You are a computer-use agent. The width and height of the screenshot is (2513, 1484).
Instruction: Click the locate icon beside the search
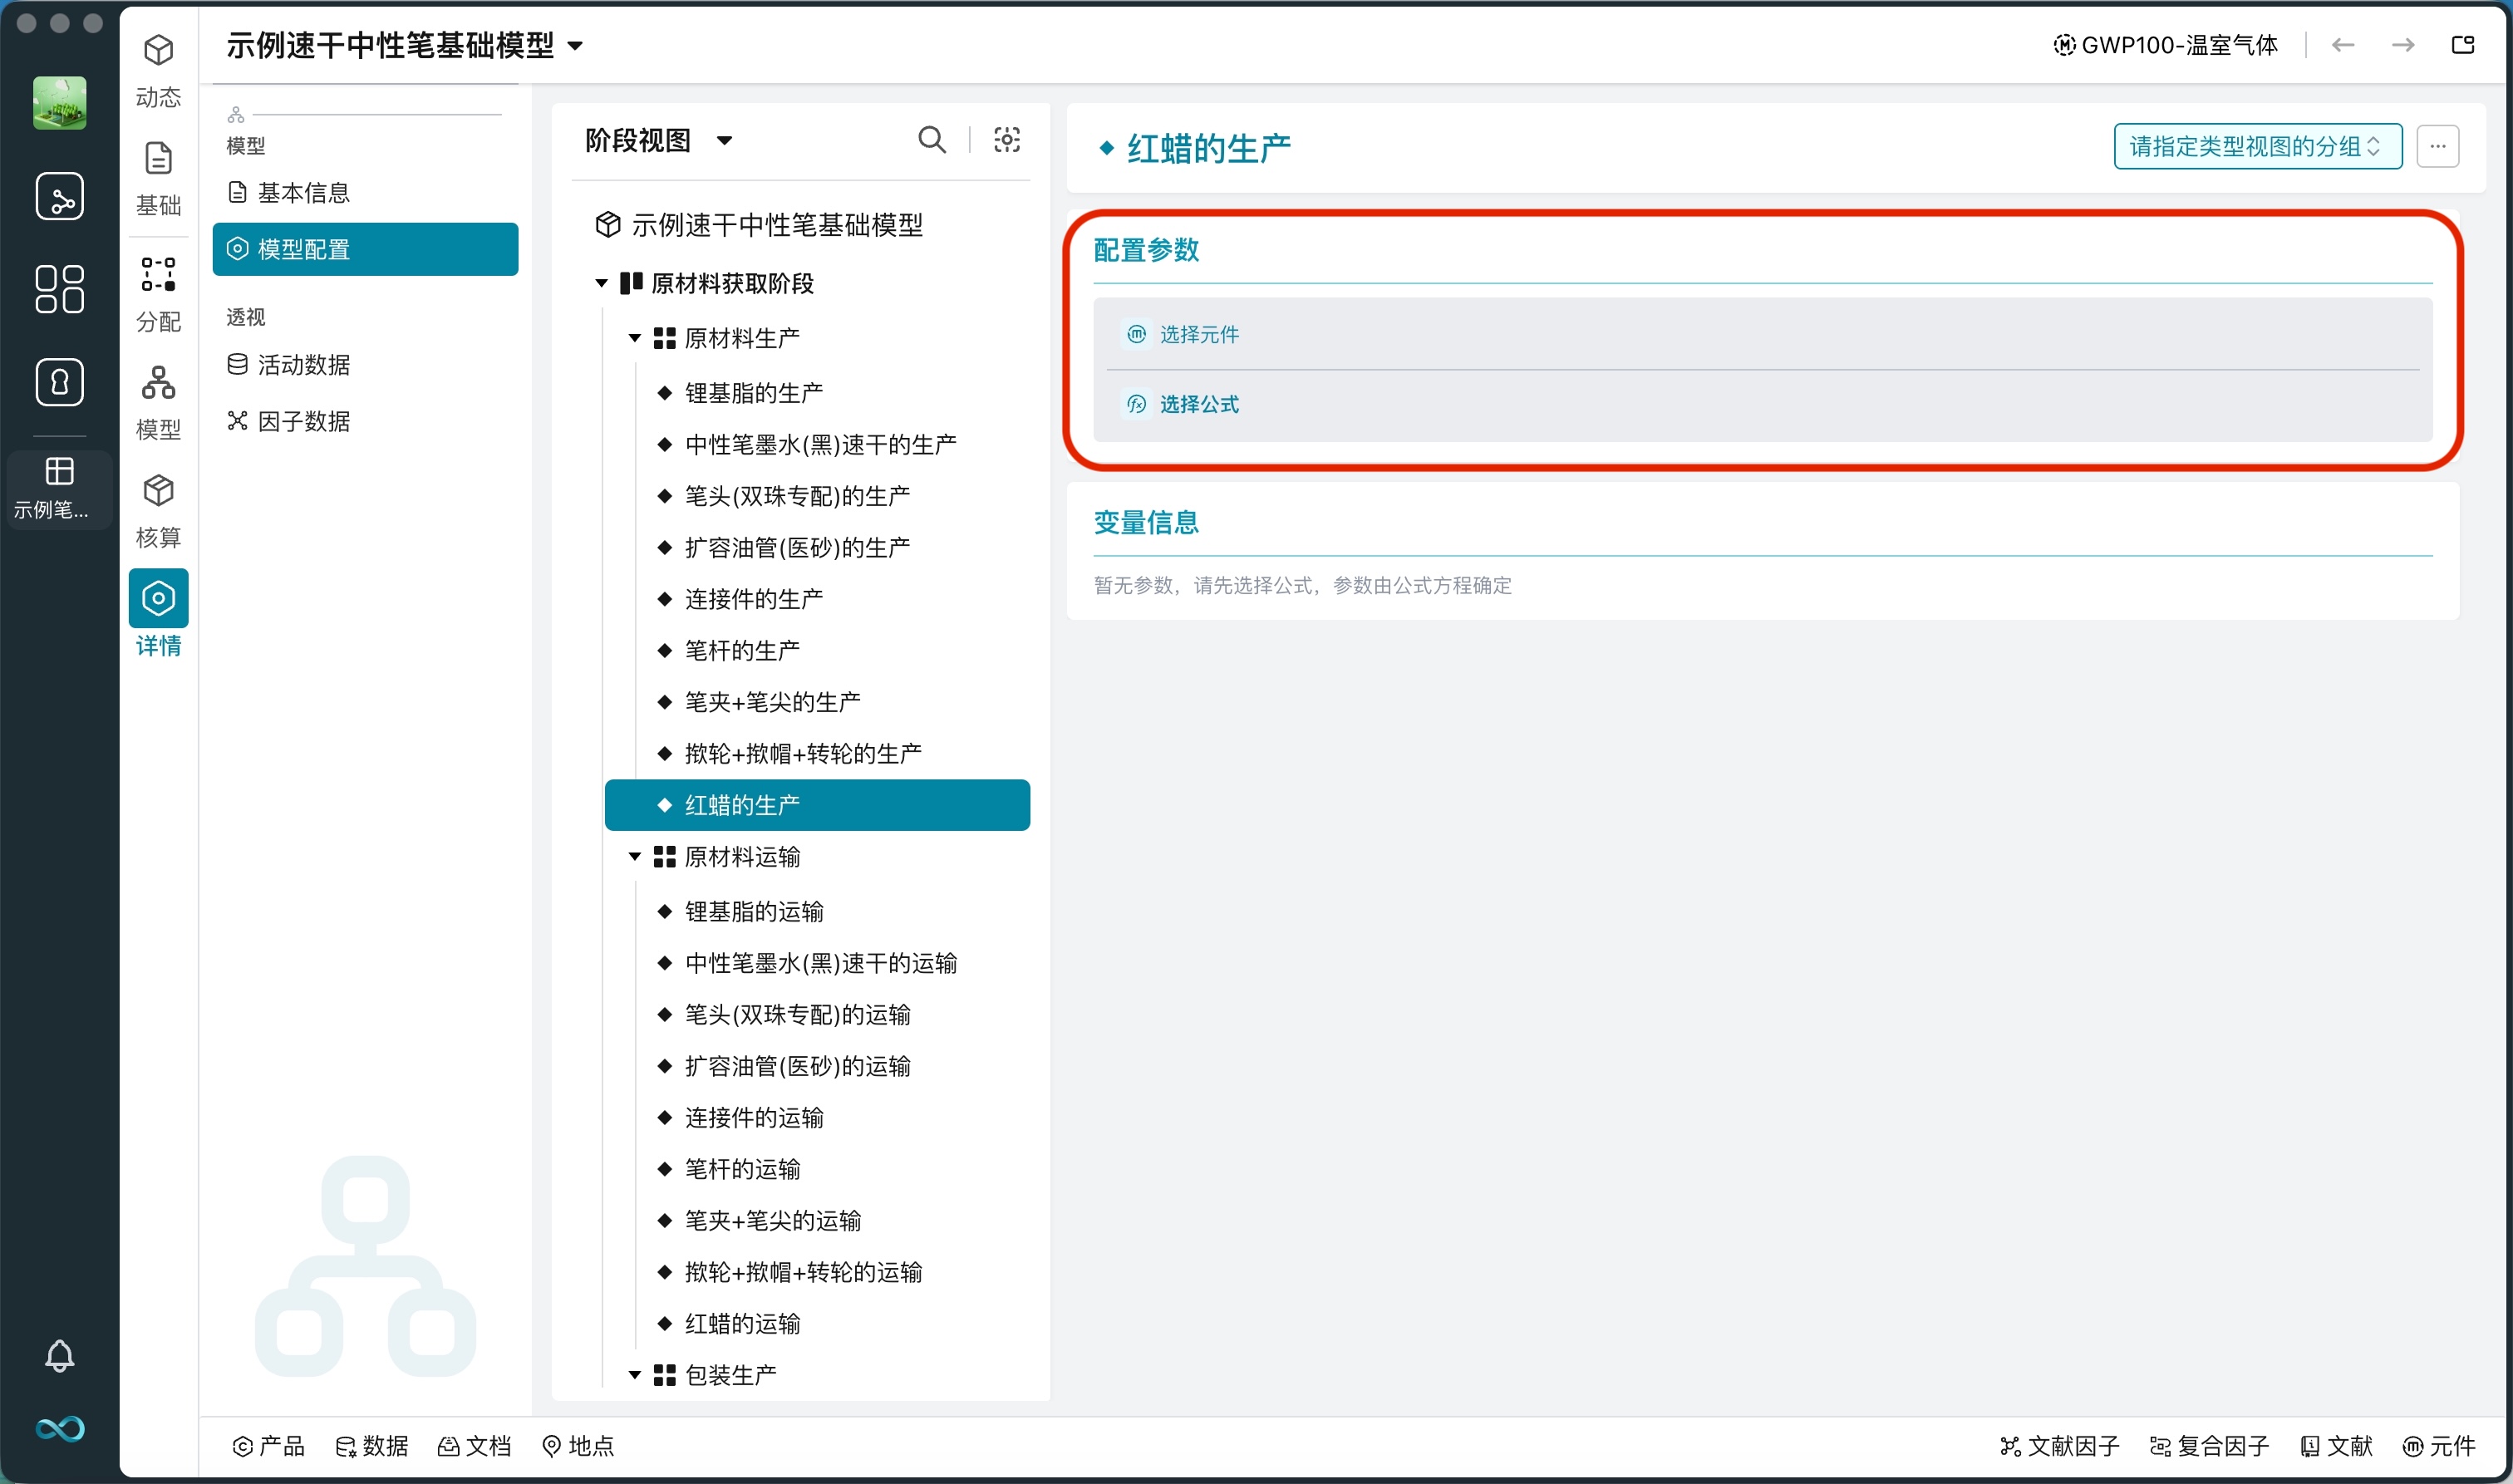1007,140
